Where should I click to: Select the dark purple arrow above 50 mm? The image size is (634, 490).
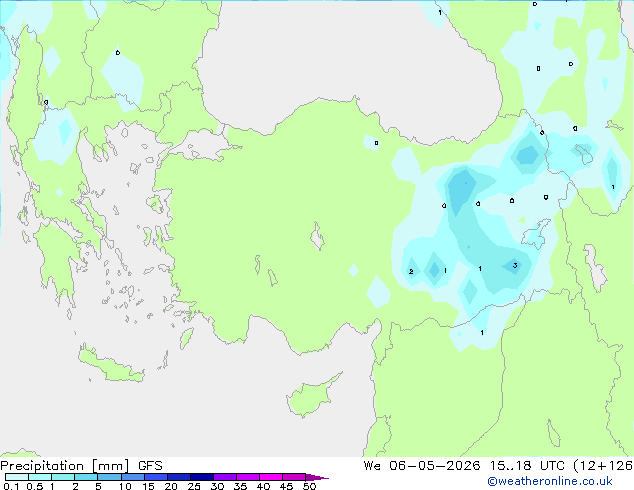pyautogui.click(x=317, y=477)
